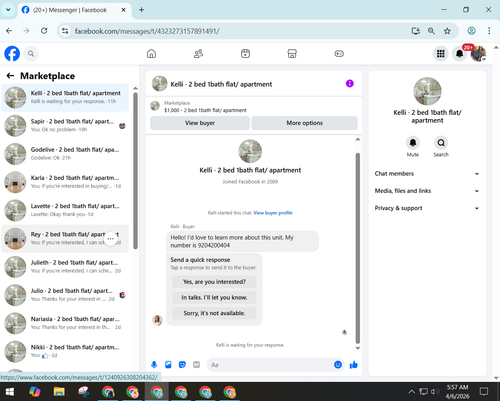
Task: Mute the chat with Kelli
Action: (x=413, y=143)
